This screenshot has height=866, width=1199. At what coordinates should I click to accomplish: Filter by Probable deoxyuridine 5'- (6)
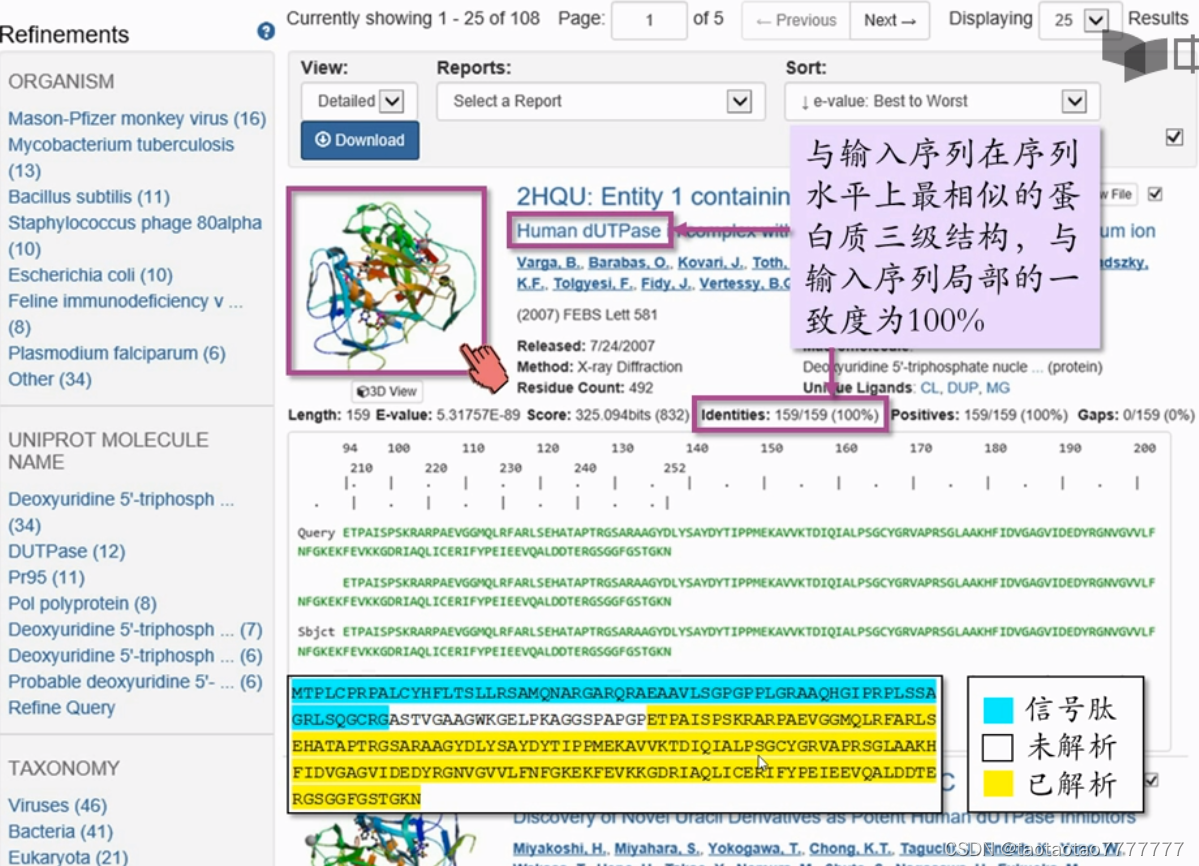pyautogui.click(x=135, y=681)
